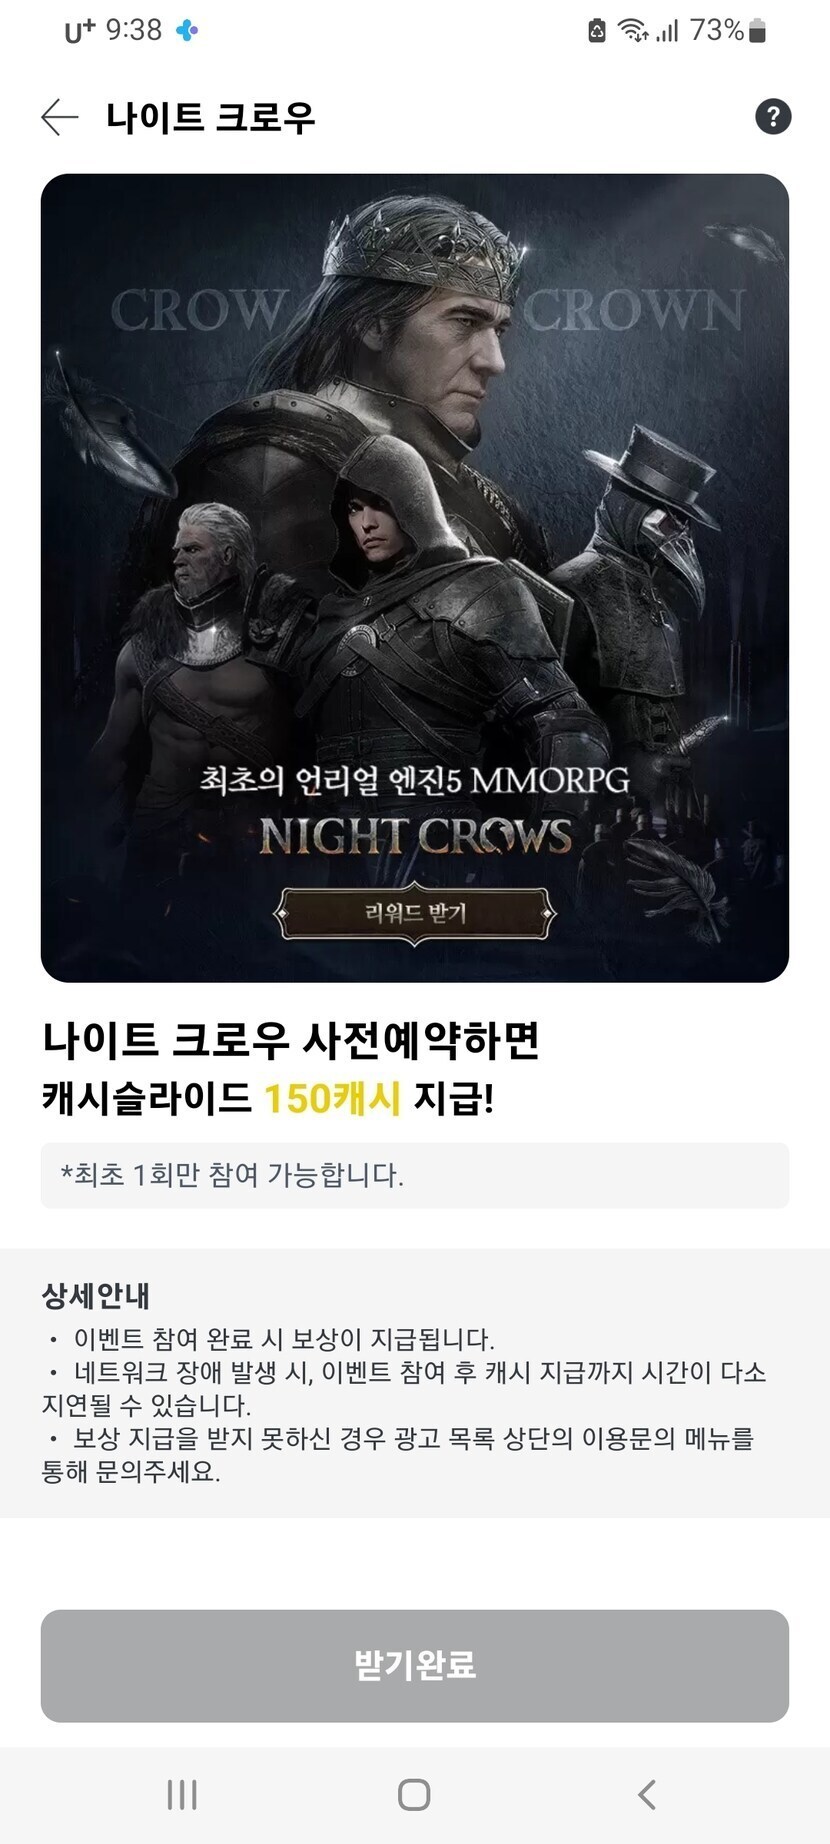Image resolution: width=830 pixels, height=1844 pixels.
Task: Tap the 상세안내 section heading
Action: pos(95,1296)
